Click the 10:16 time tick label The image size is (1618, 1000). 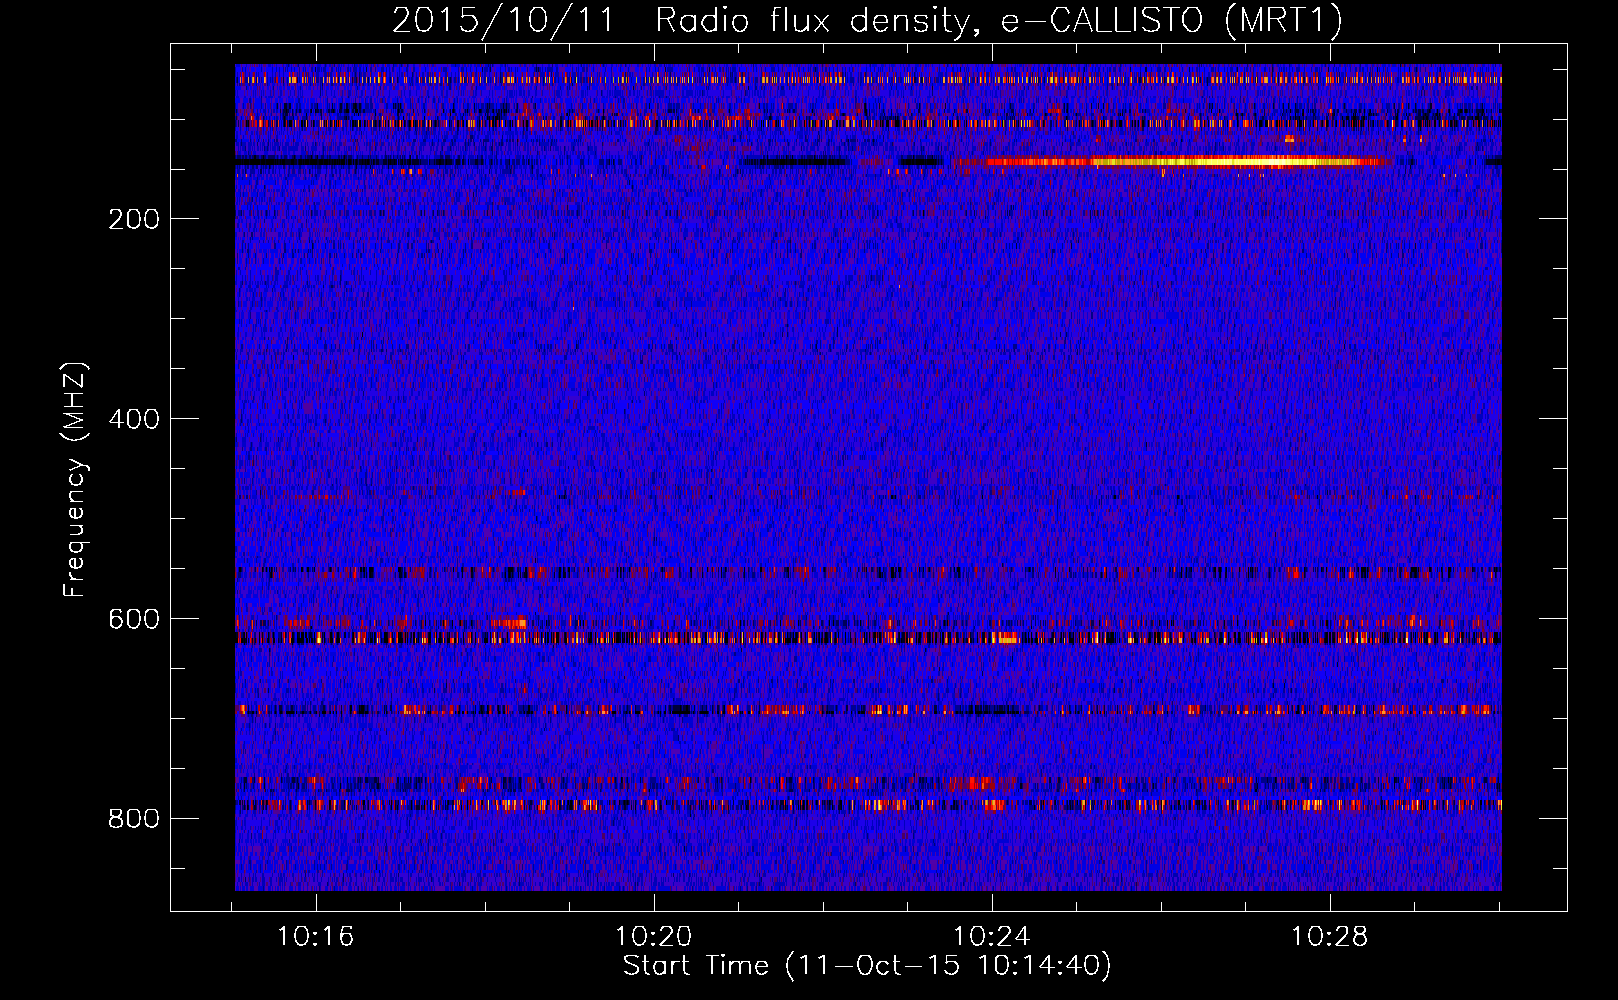click(316, 937)
